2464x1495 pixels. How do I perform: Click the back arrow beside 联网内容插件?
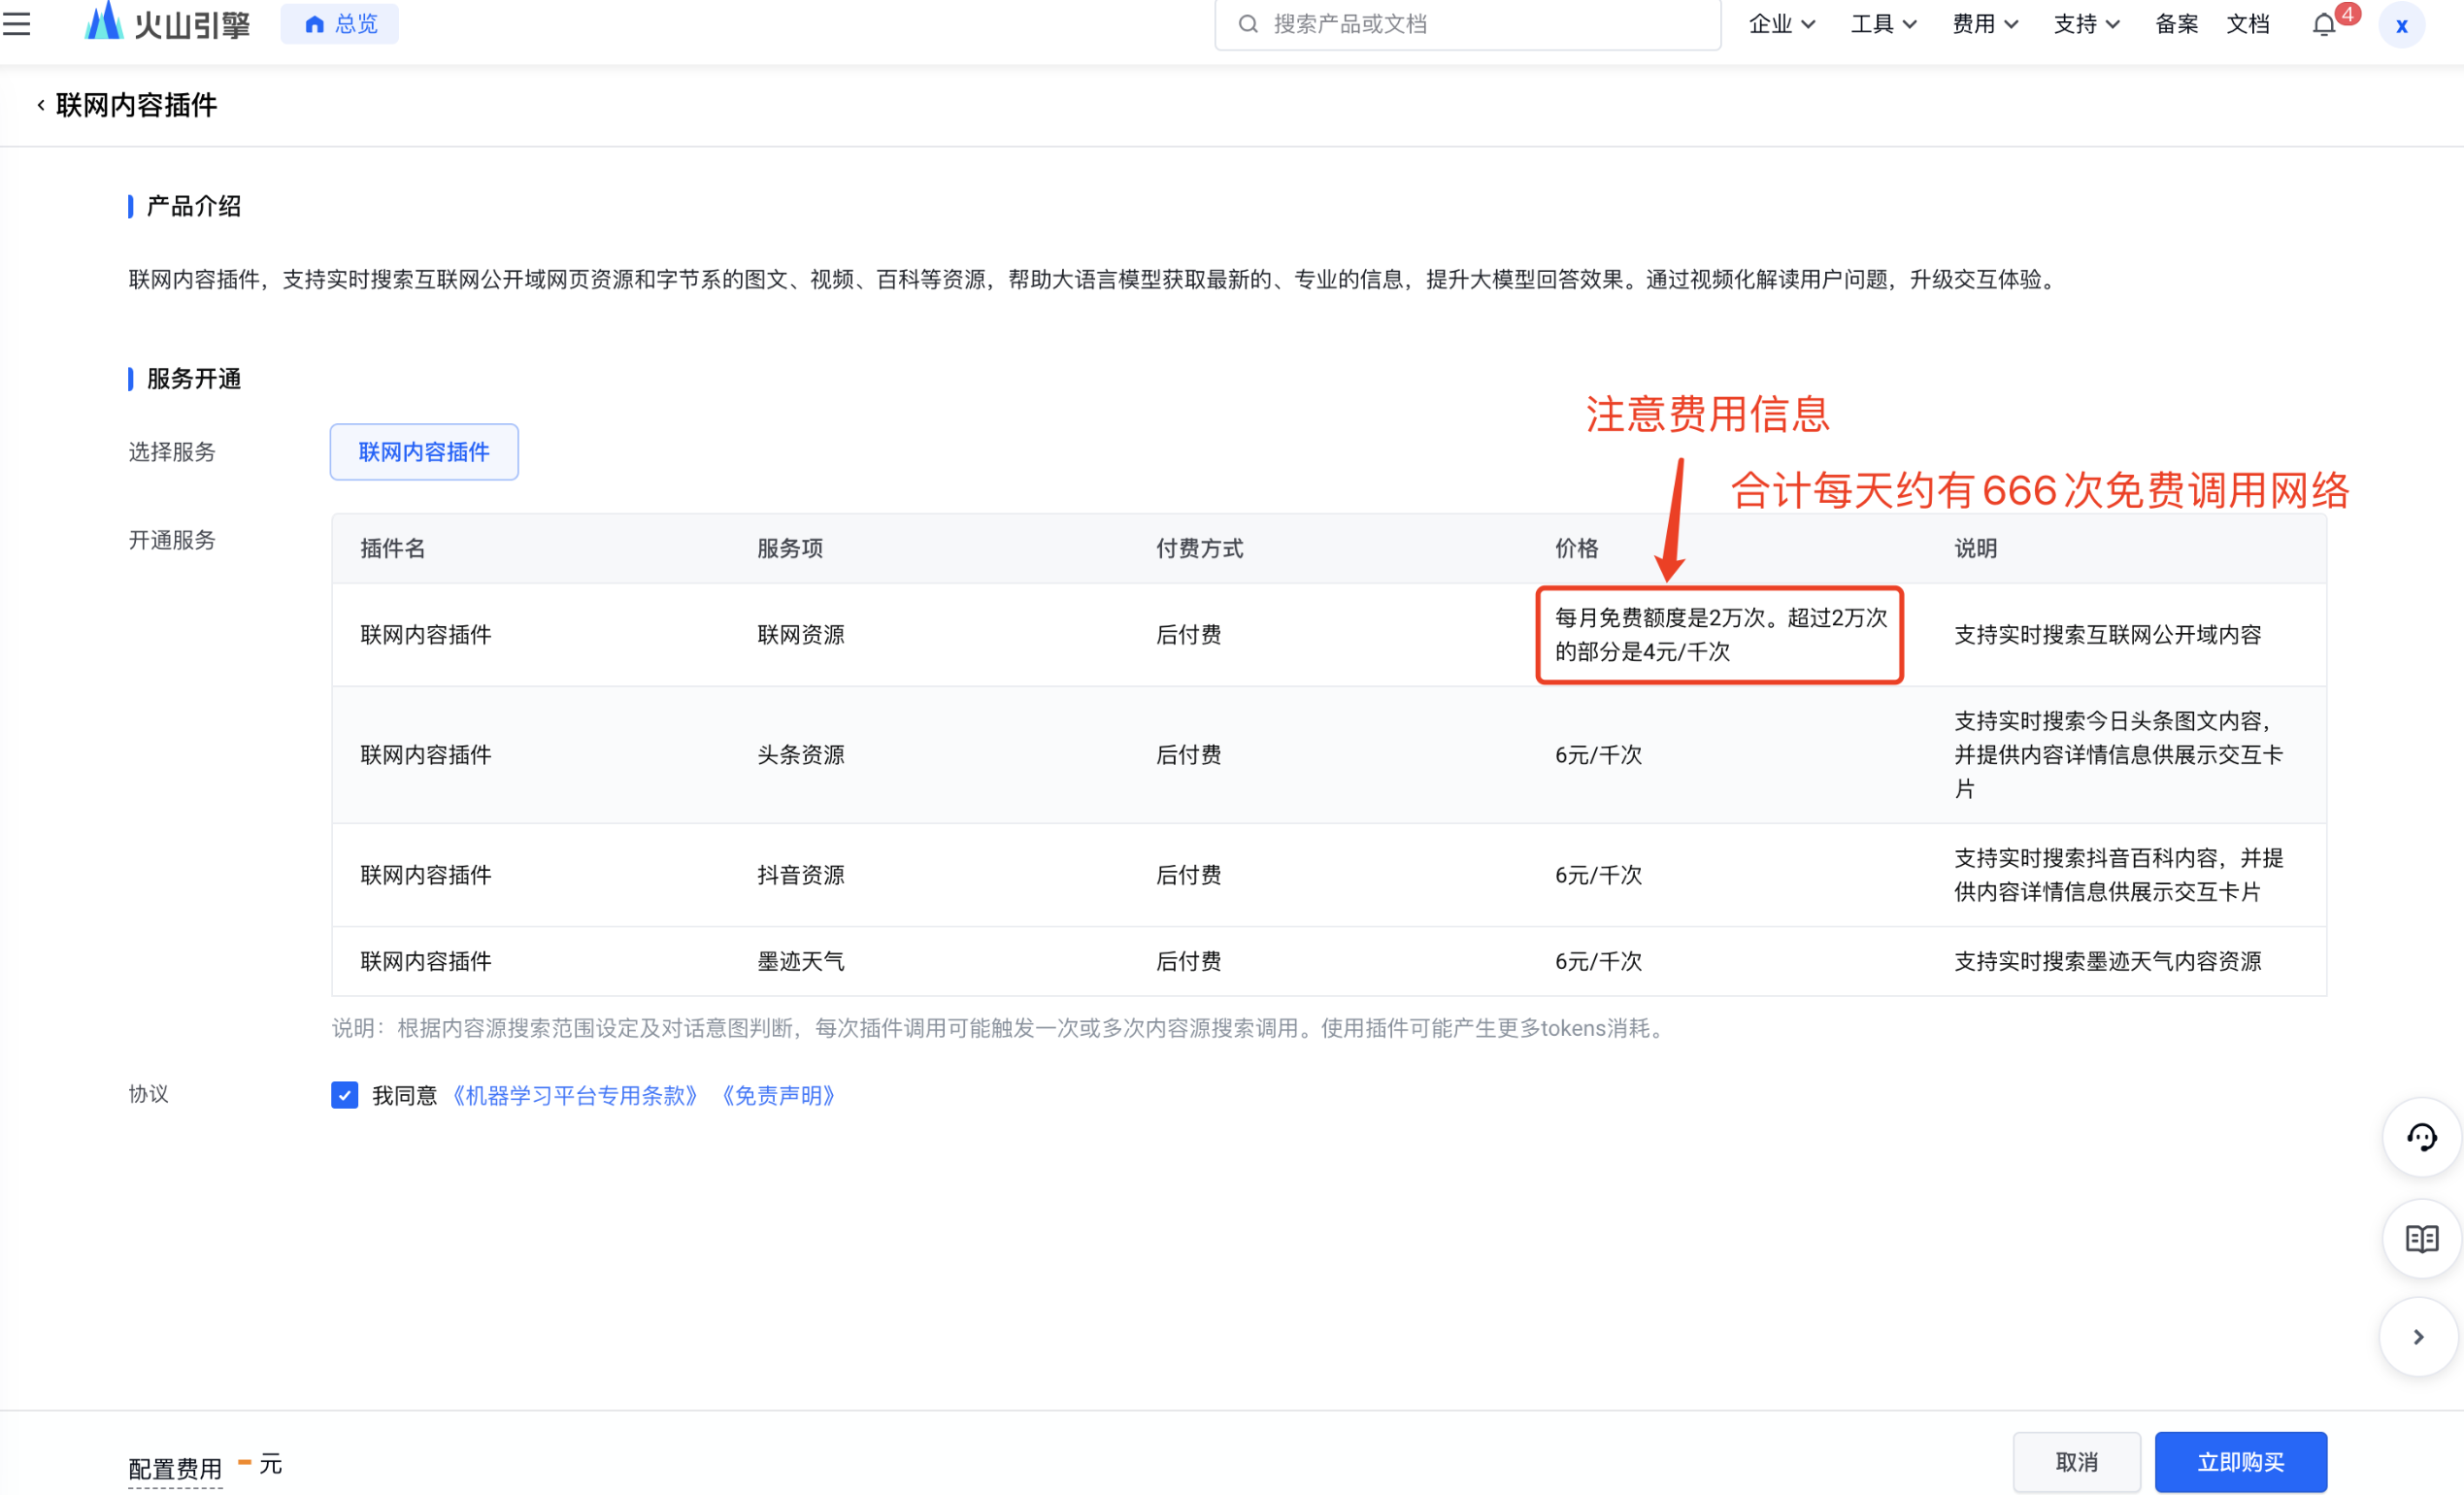(41, 105)
